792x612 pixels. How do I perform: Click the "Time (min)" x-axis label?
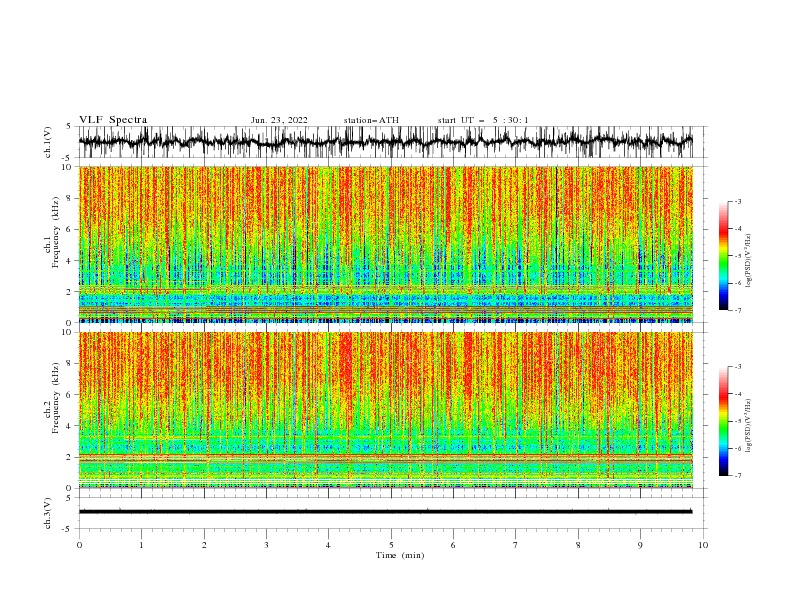click(x=400, y=555)
